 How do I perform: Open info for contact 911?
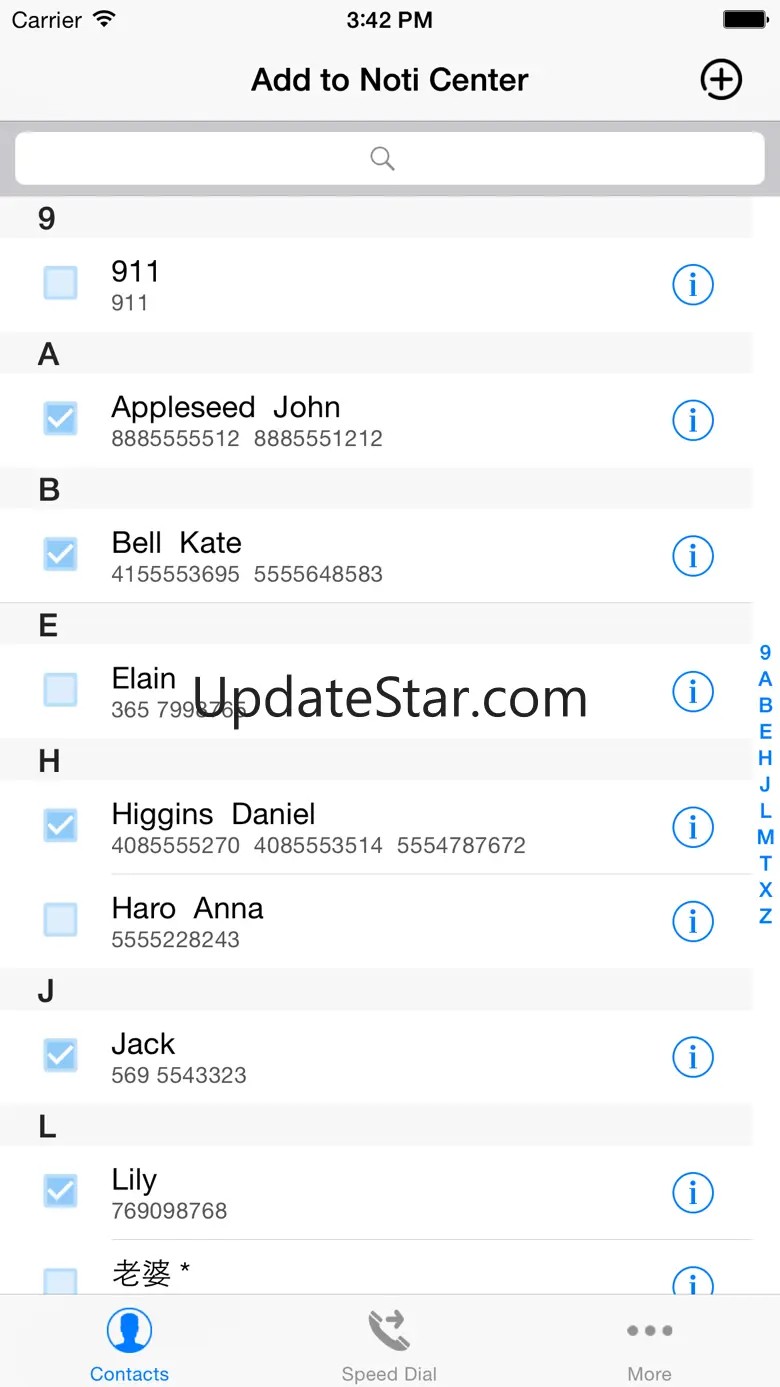tap(692, 285)
